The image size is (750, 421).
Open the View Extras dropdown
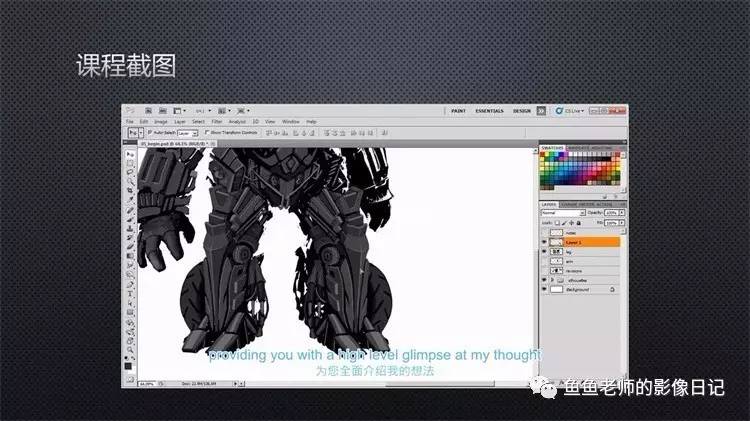179,111
